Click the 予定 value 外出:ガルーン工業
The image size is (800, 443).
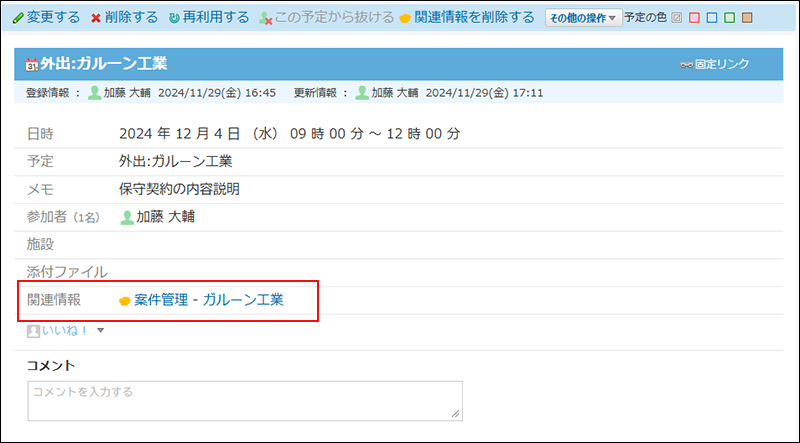176,162
